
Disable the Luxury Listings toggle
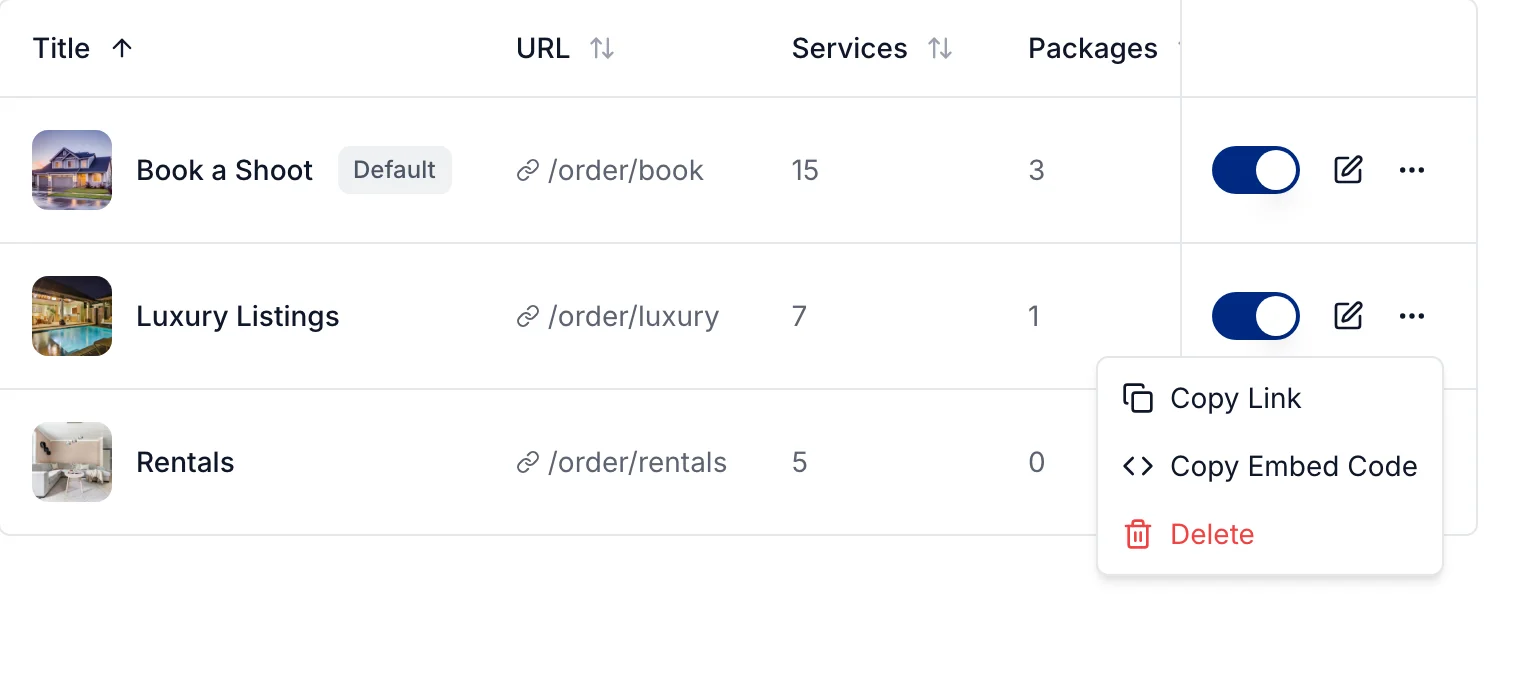(1256, 316)
